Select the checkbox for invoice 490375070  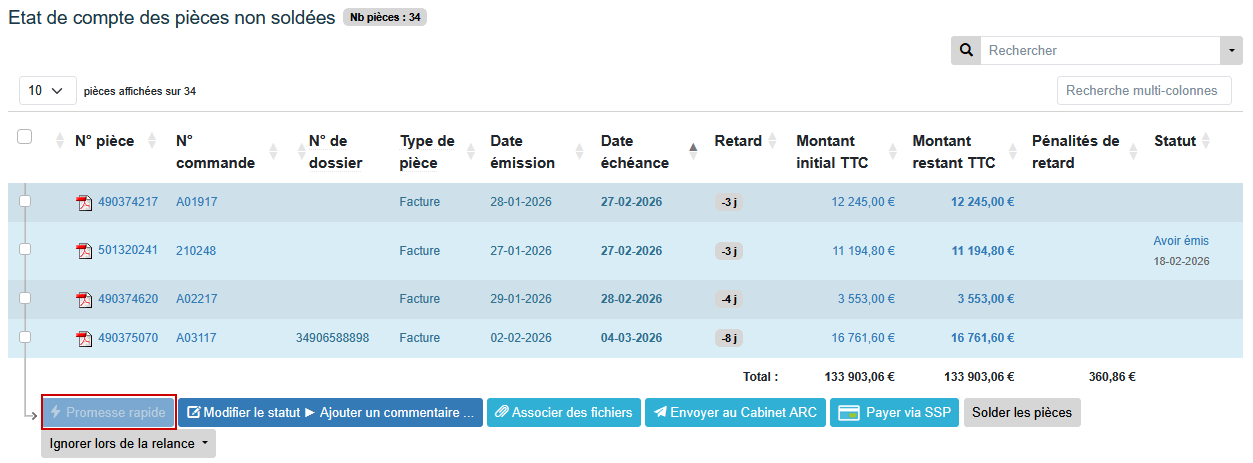25,337
